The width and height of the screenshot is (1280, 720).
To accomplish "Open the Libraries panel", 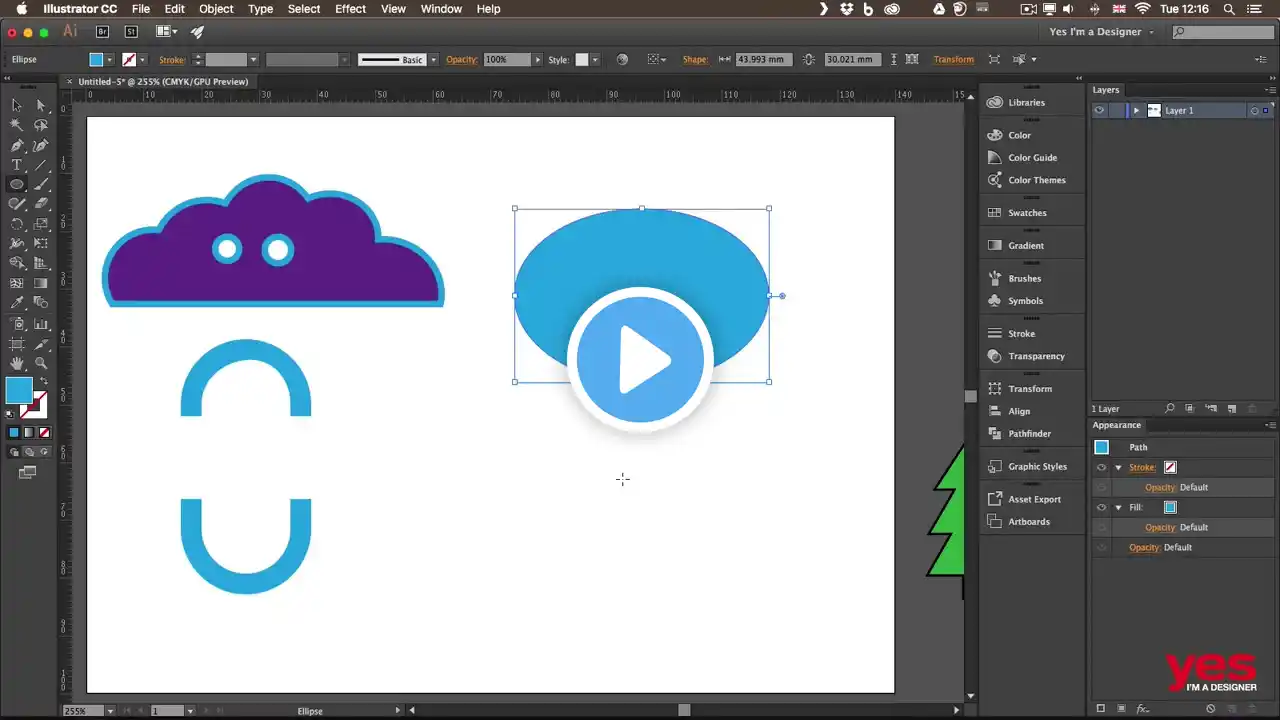I will click(x=1026, y=103).
